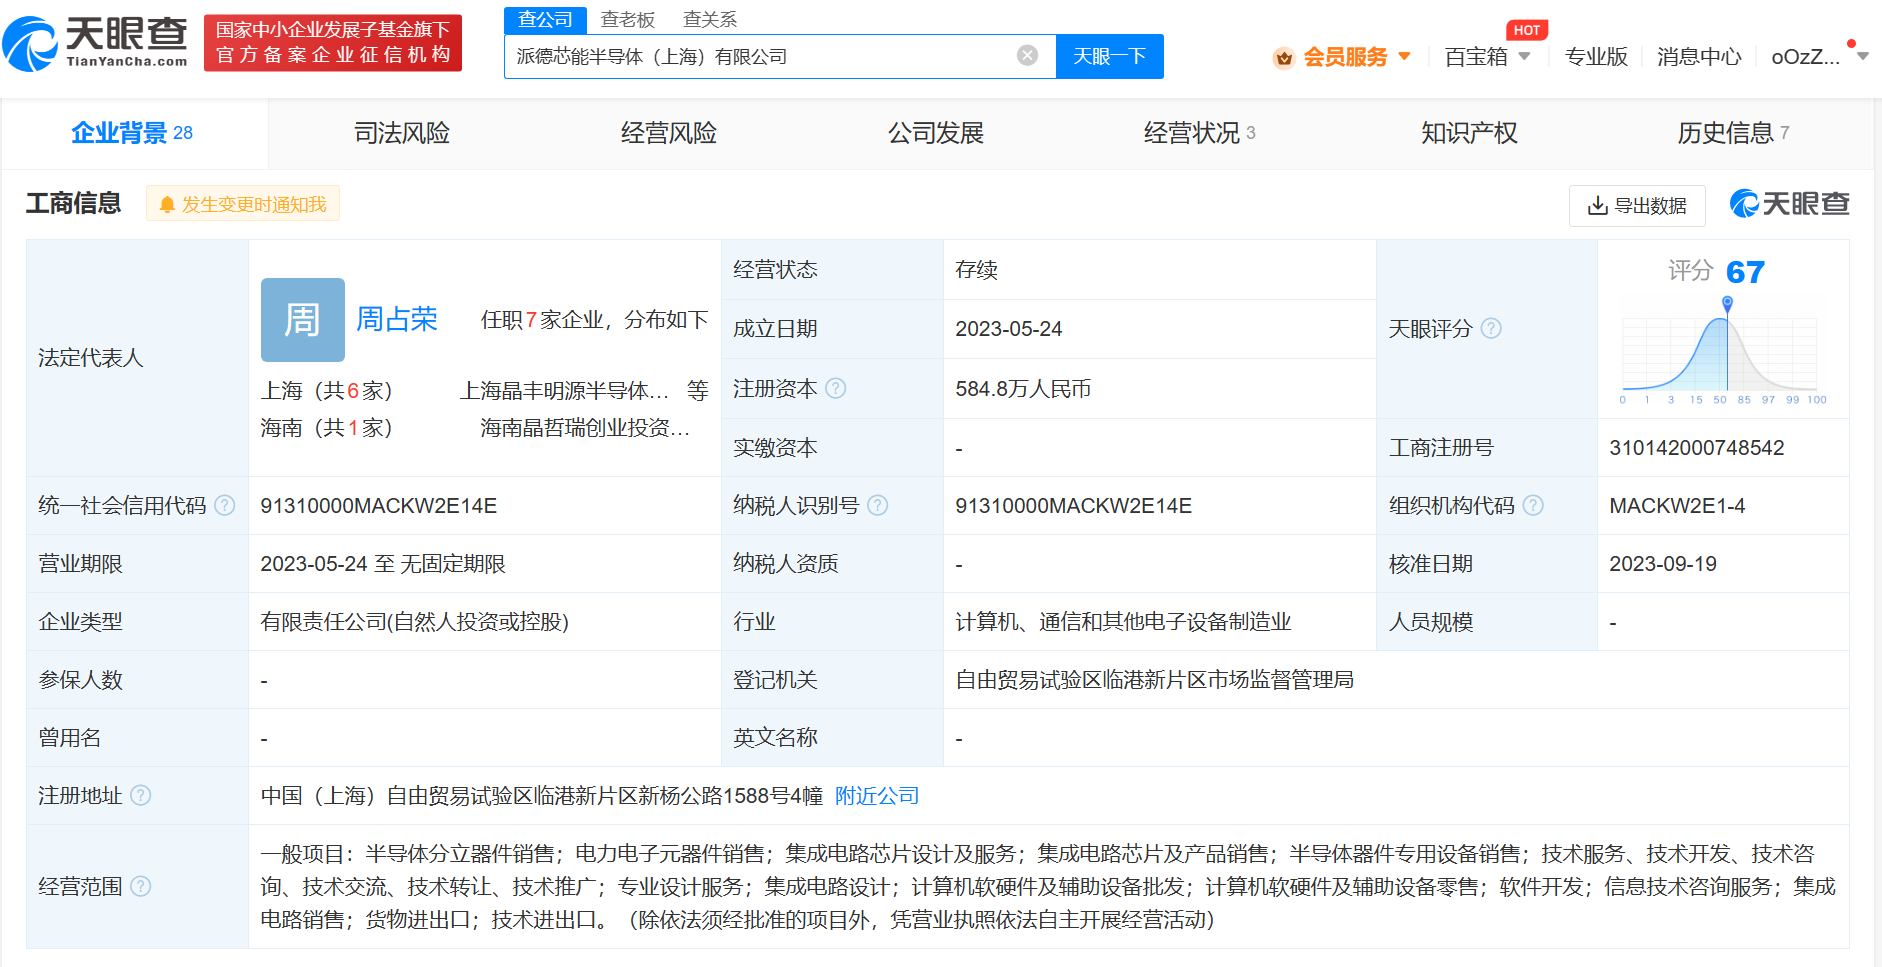This screenshot has height=967, width=1882.
Task: Switch to 公司发展 tab
Action: (x=936, y=133)
